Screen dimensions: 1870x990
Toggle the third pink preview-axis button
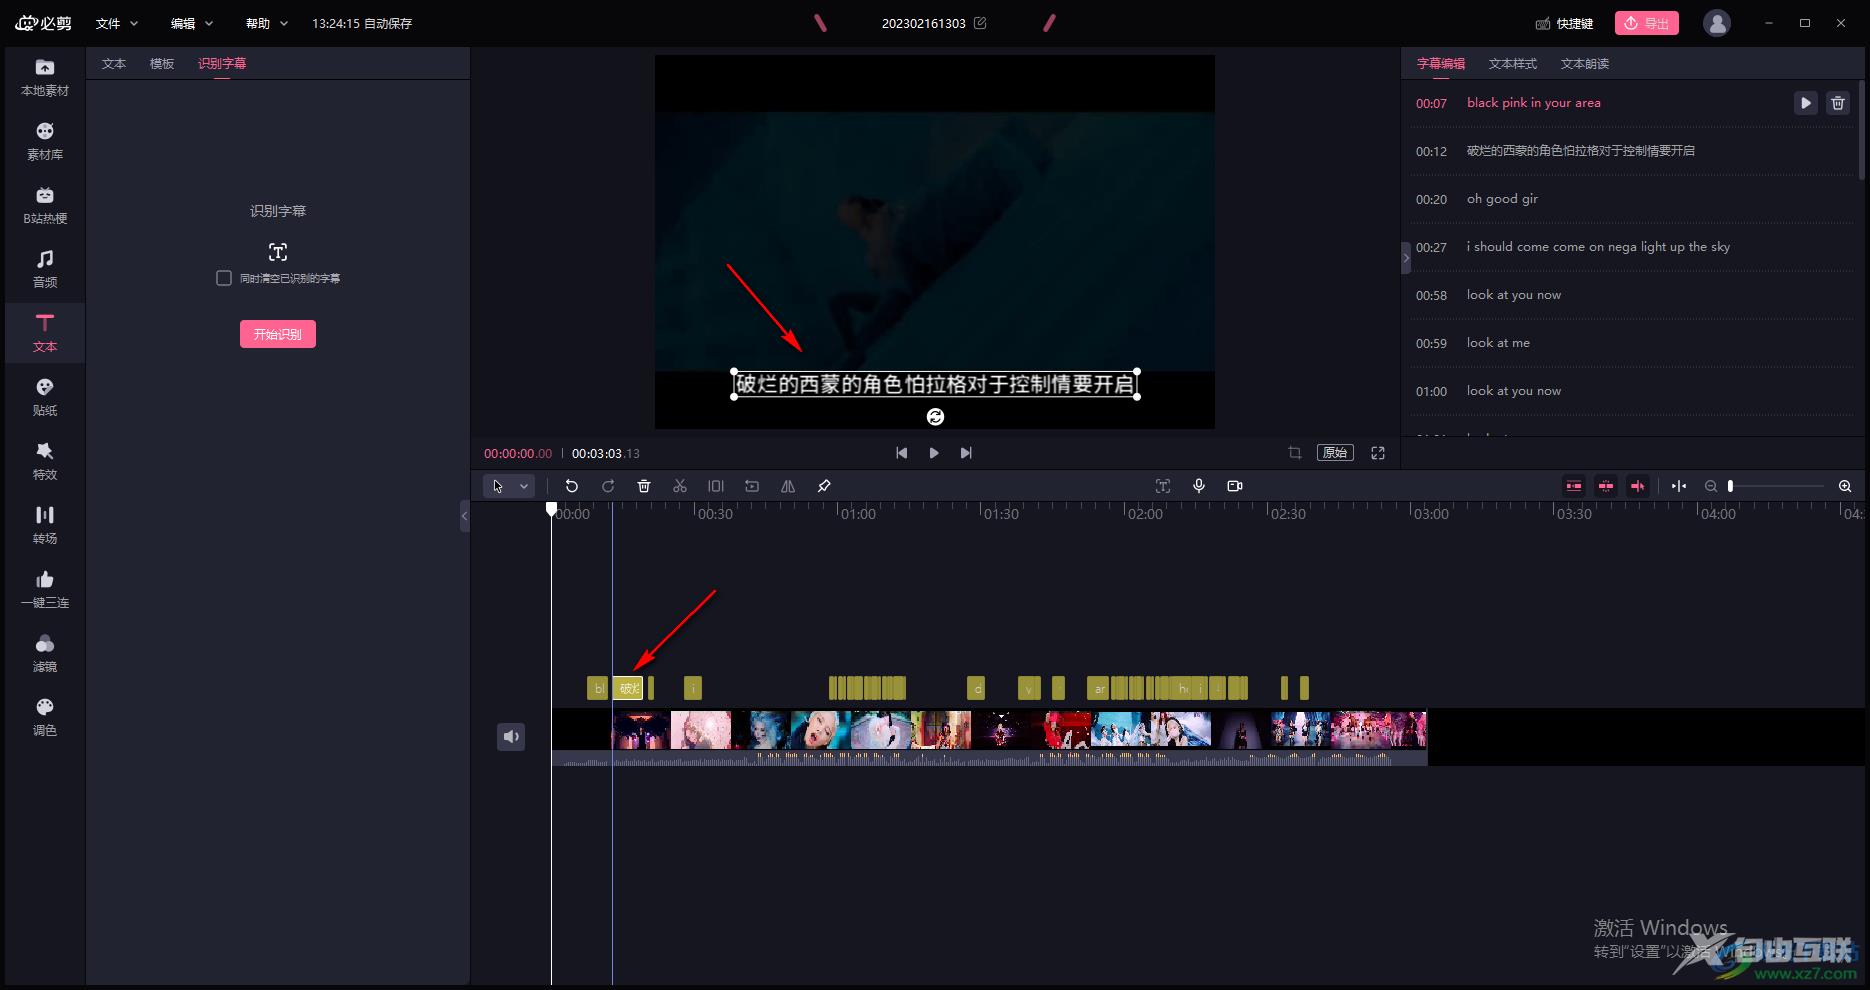1638,486
